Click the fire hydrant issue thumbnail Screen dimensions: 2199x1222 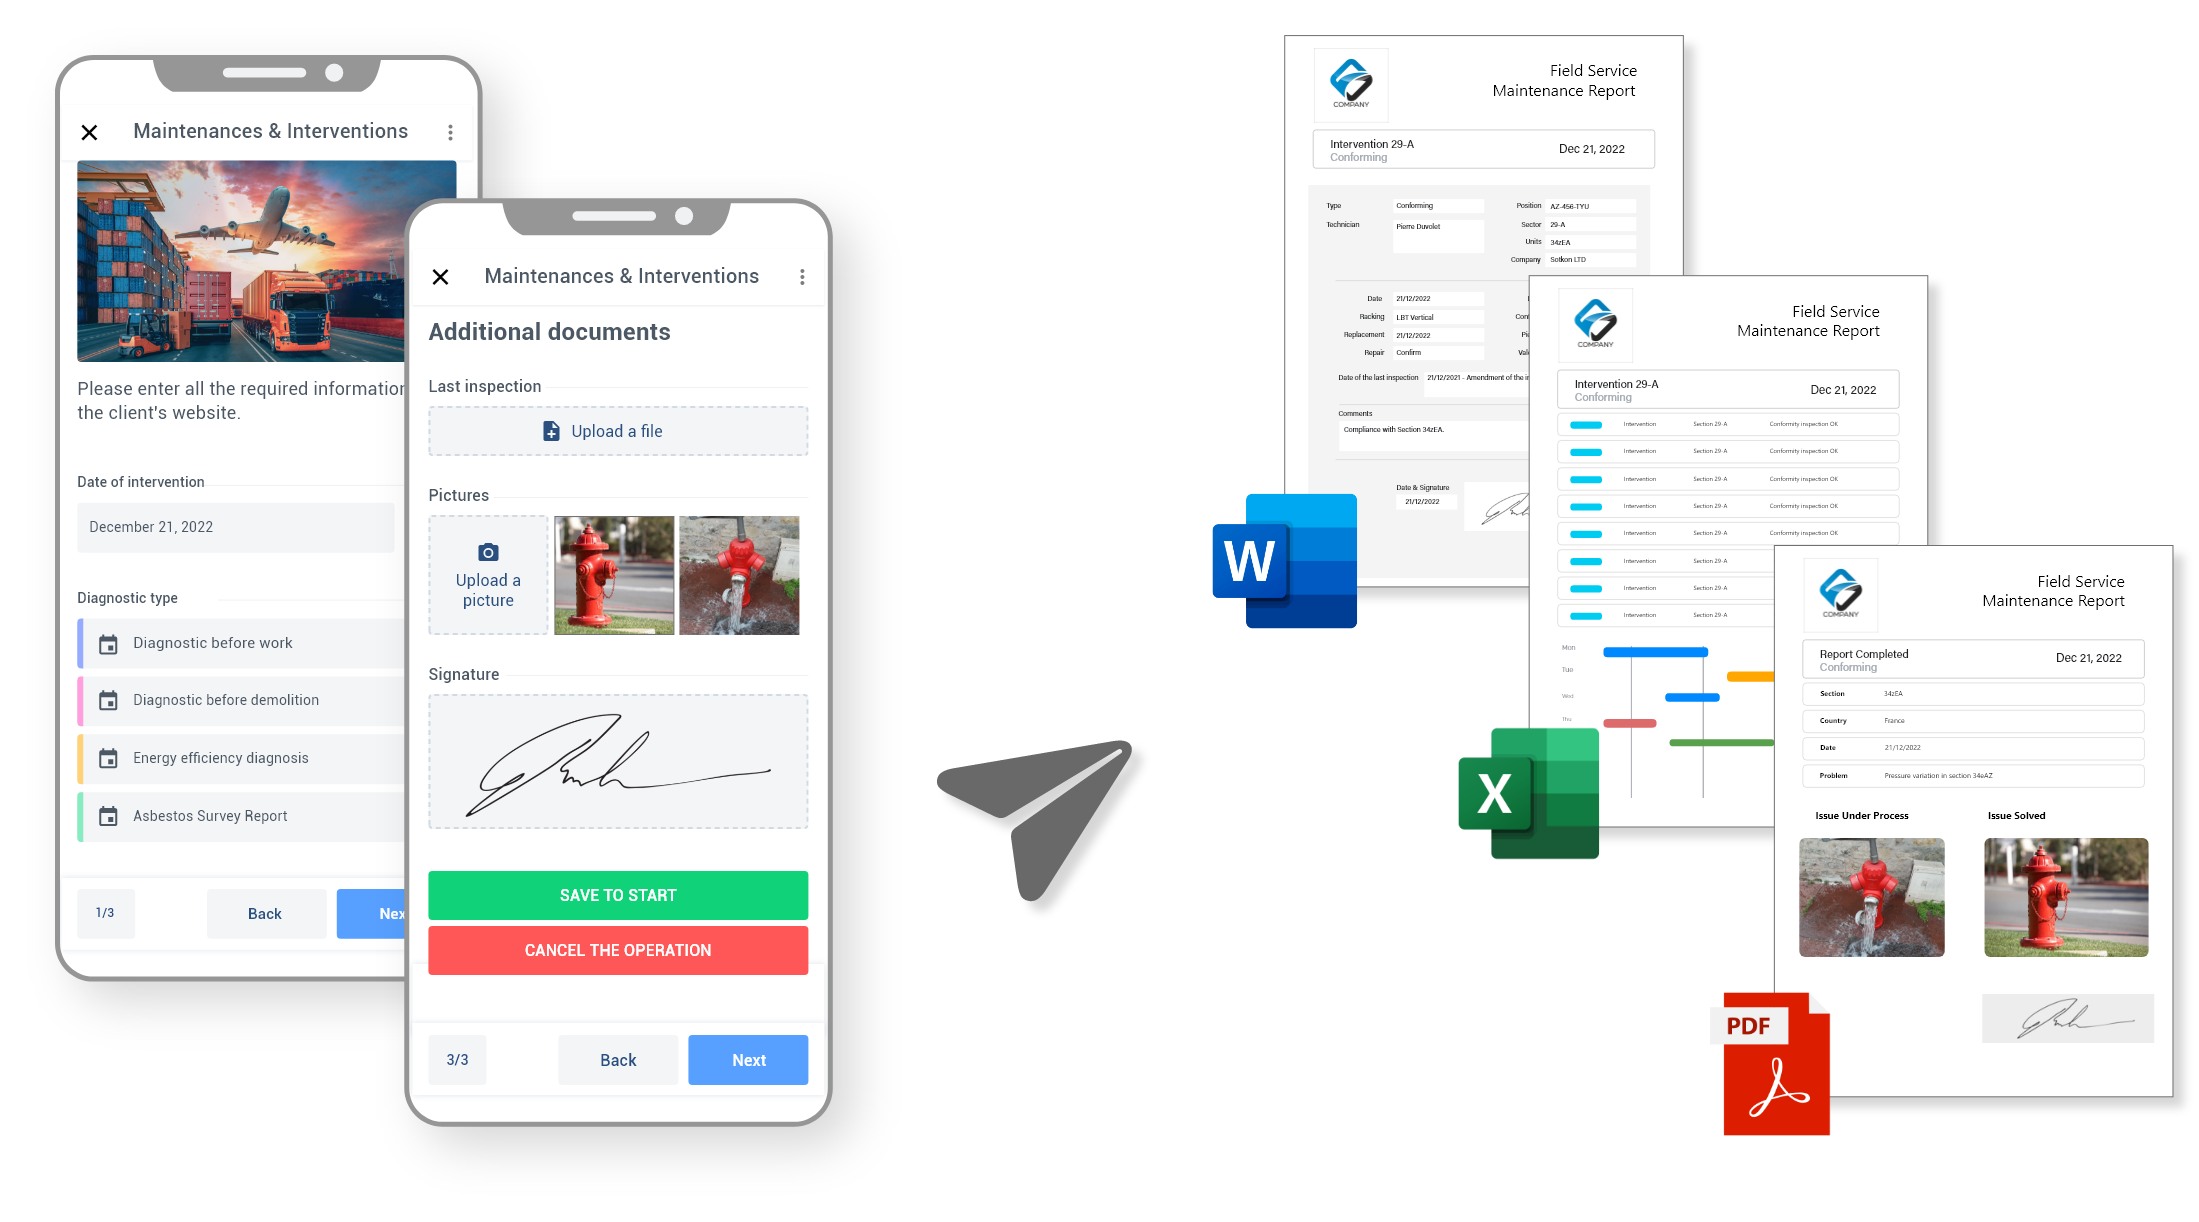point(1873,895)
